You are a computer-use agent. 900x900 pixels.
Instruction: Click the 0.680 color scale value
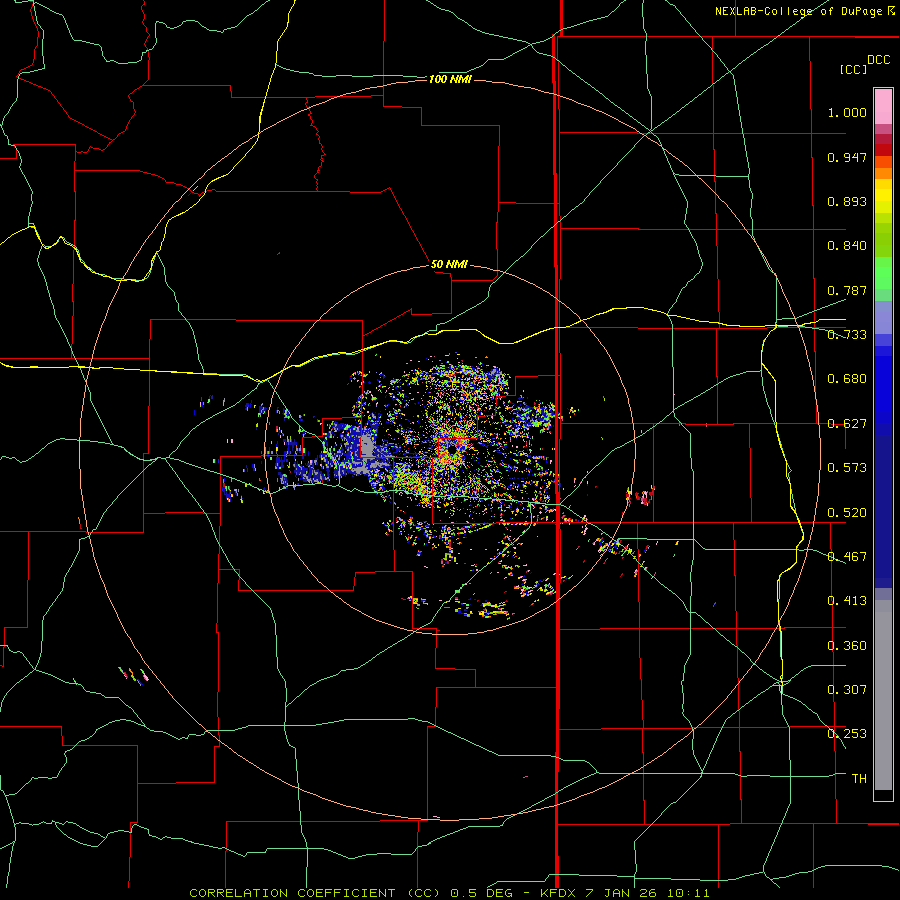(x=847, y=379)
